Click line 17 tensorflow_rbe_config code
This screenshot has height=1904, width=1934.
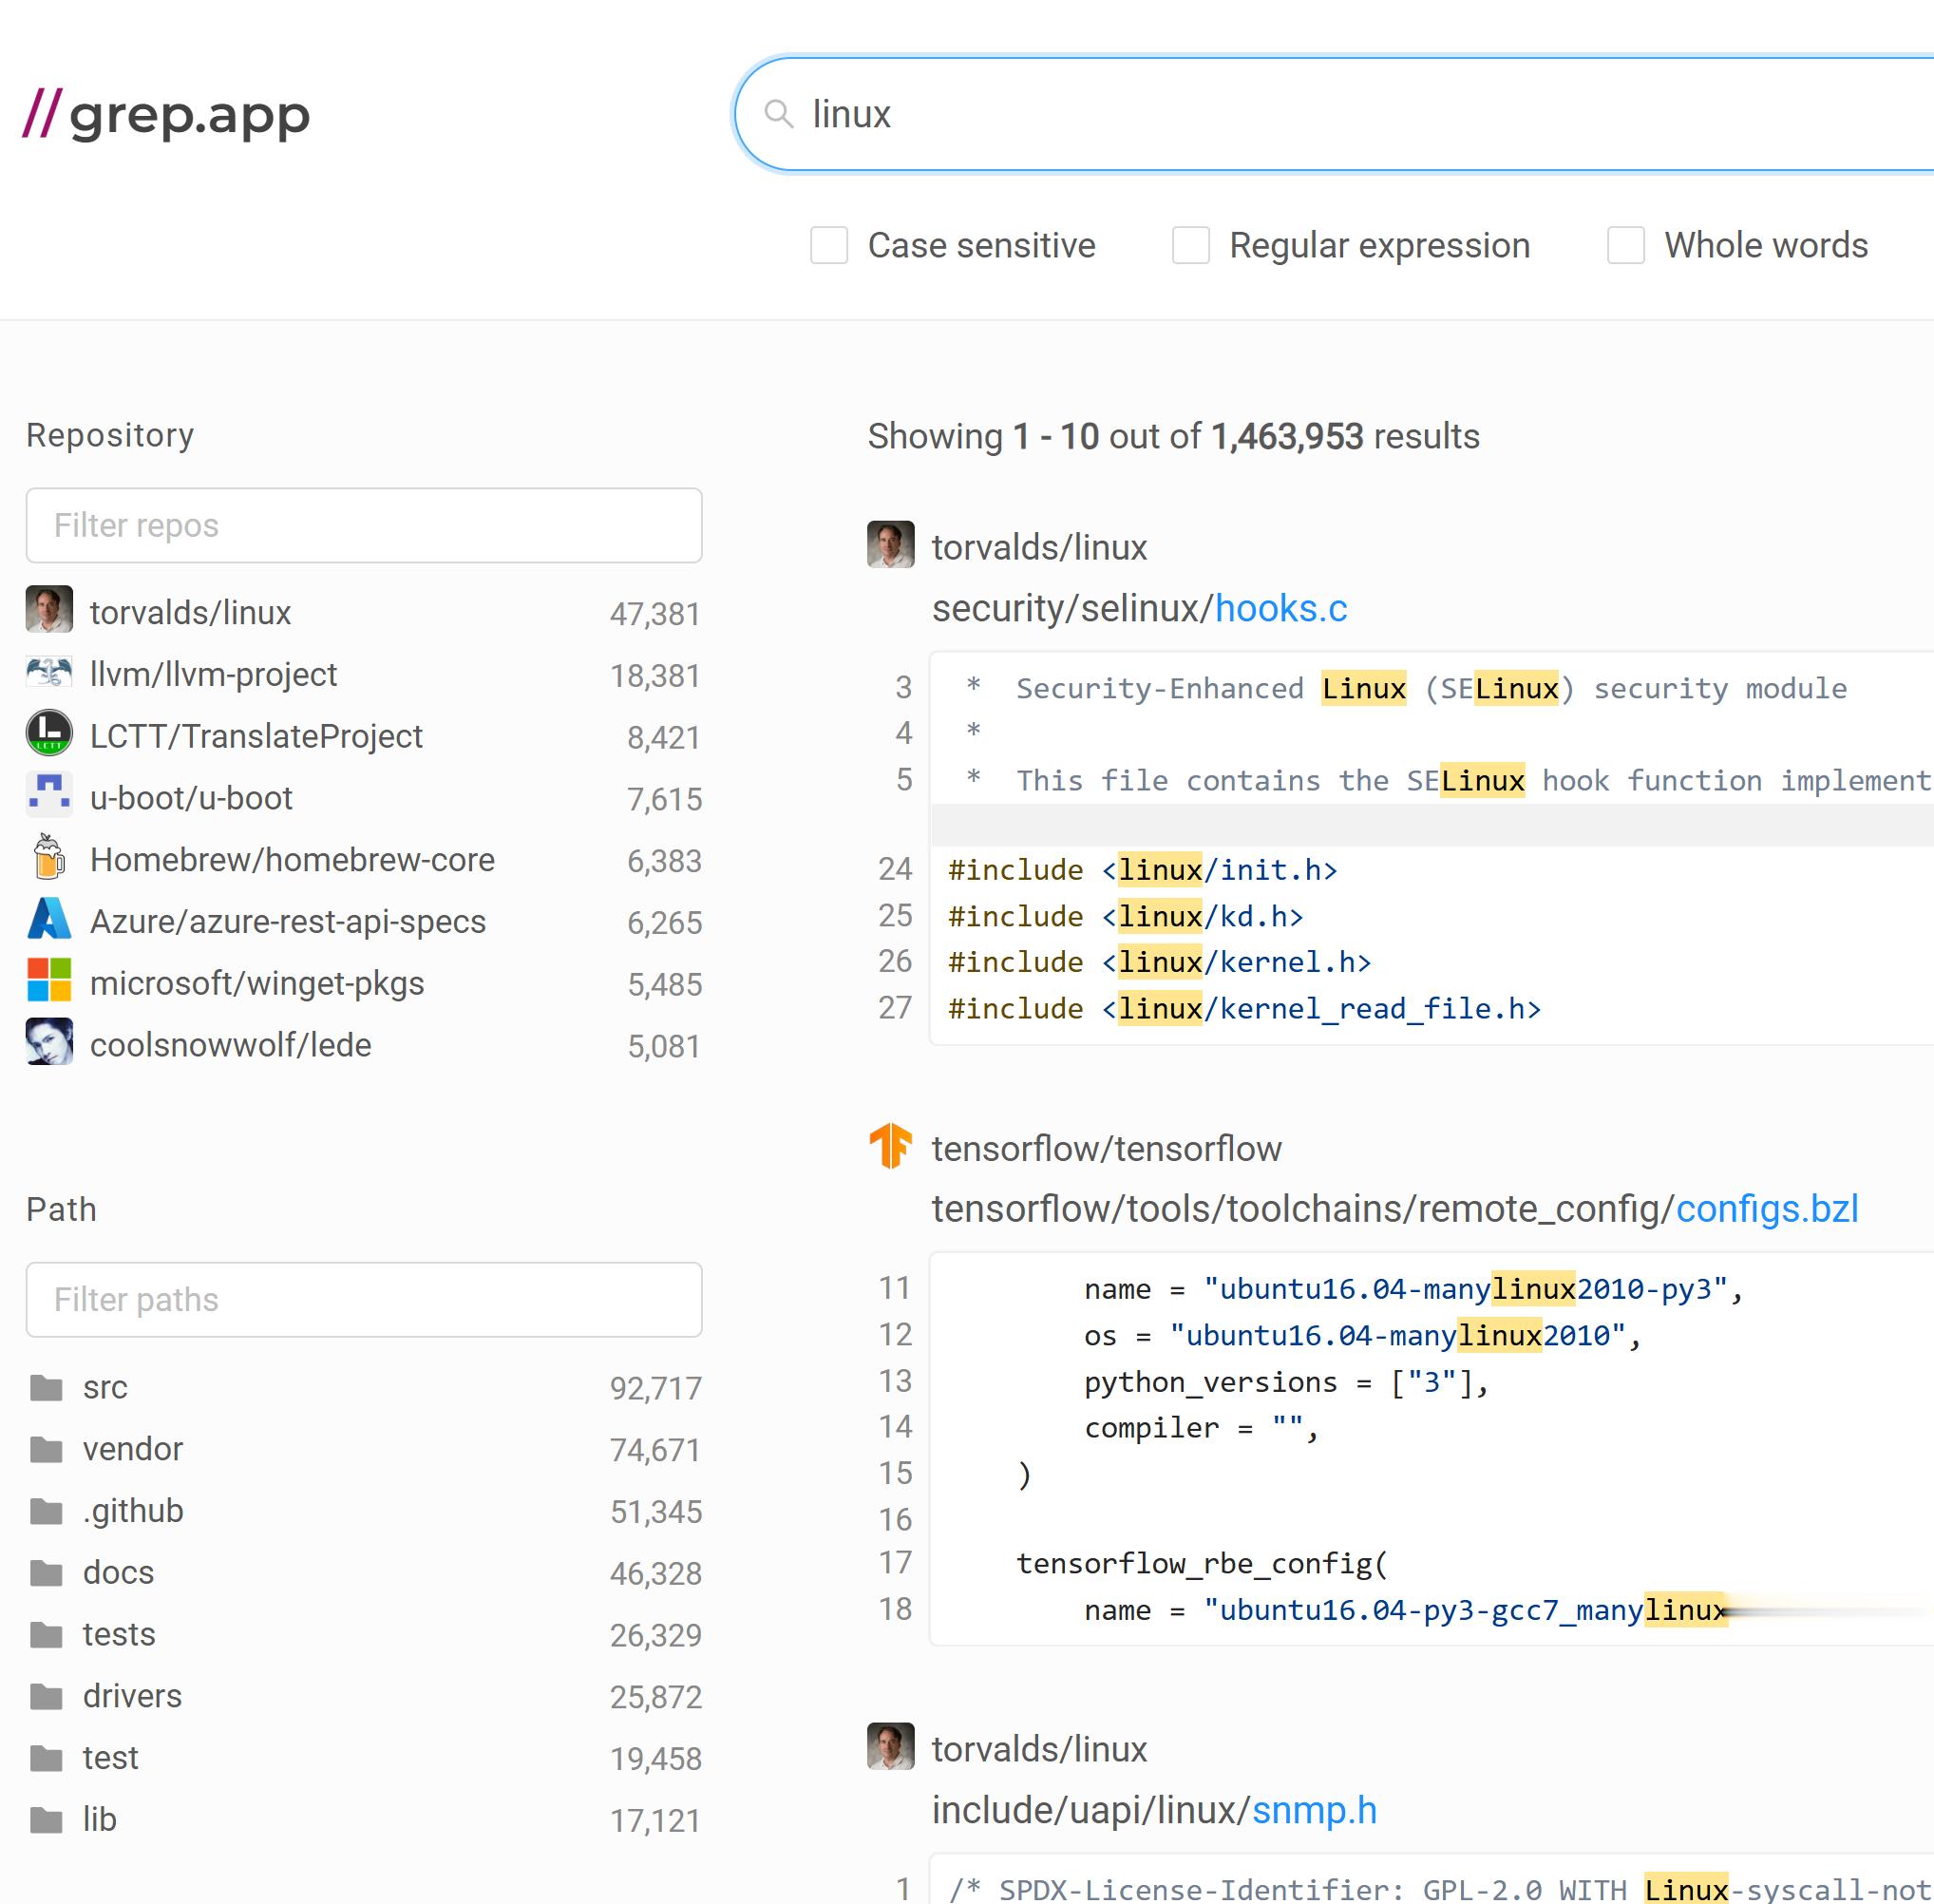1202,1563
